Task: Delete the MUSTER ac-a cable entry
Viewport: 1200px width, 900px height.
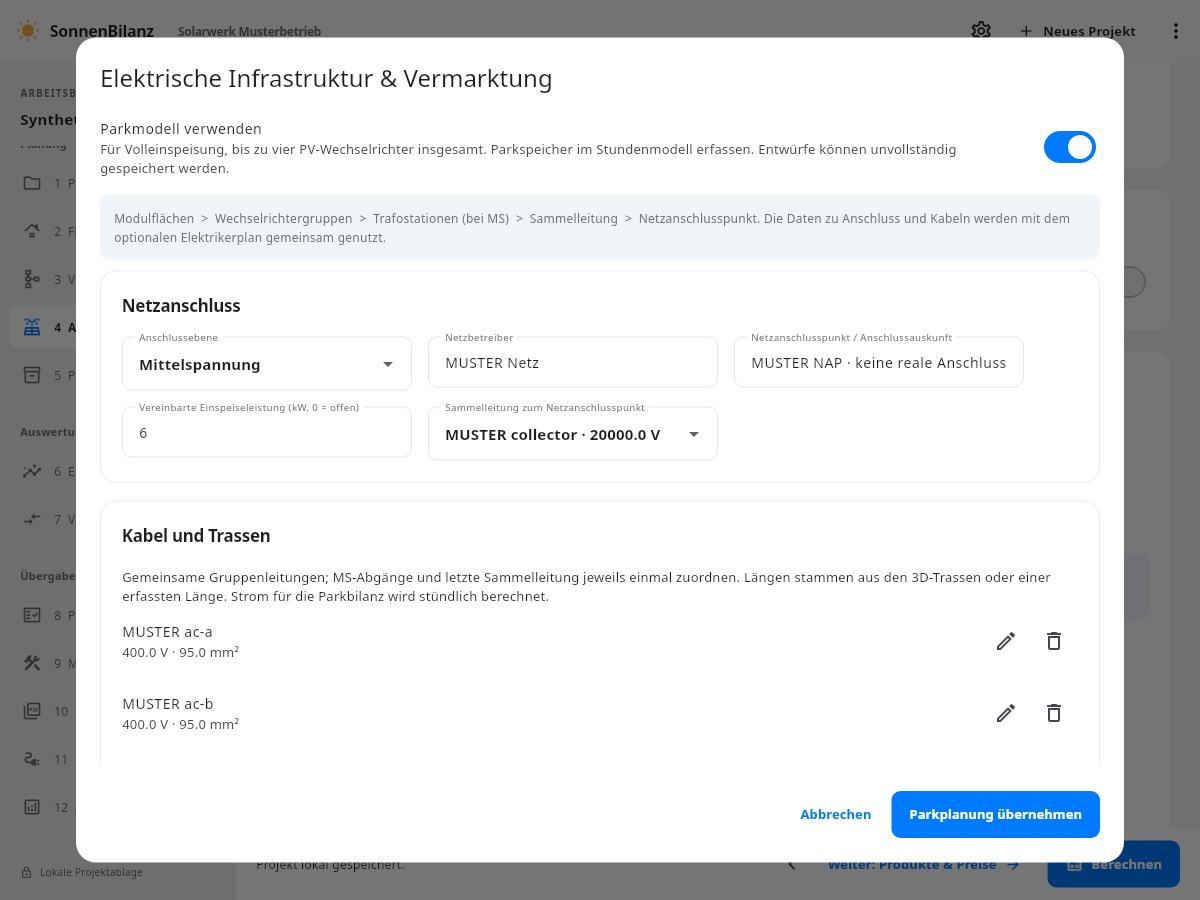Action: [1054, 641]
